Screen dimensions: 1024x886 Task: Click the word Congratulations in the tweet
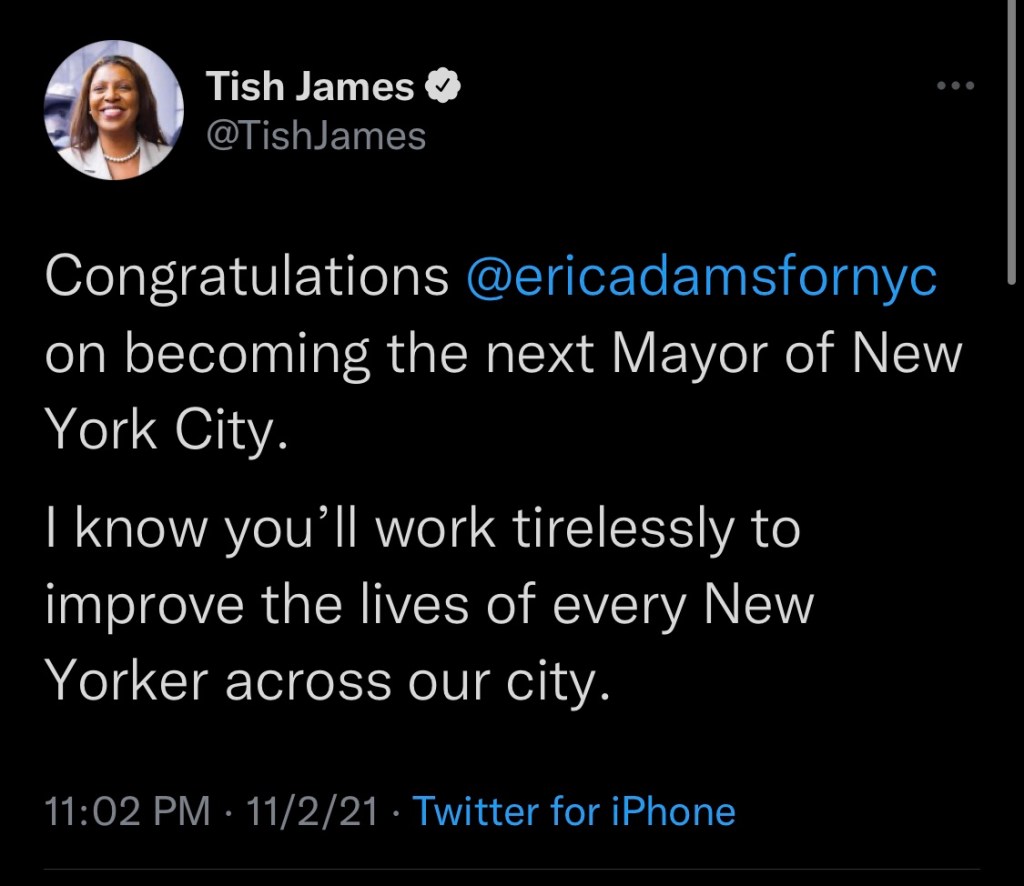pos(247,277)
